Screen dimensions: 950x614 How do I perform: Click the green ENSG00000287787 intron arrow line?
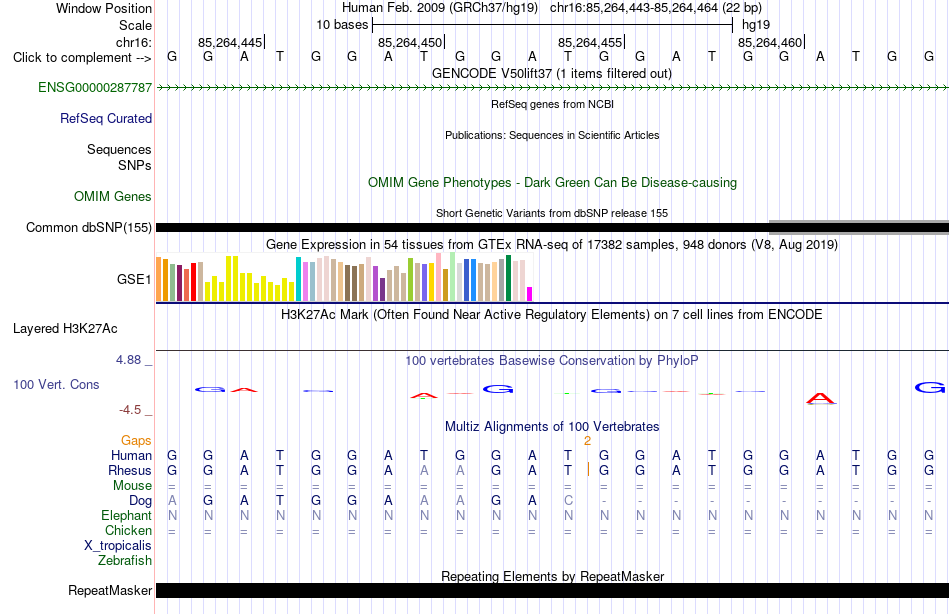point(552,88)
